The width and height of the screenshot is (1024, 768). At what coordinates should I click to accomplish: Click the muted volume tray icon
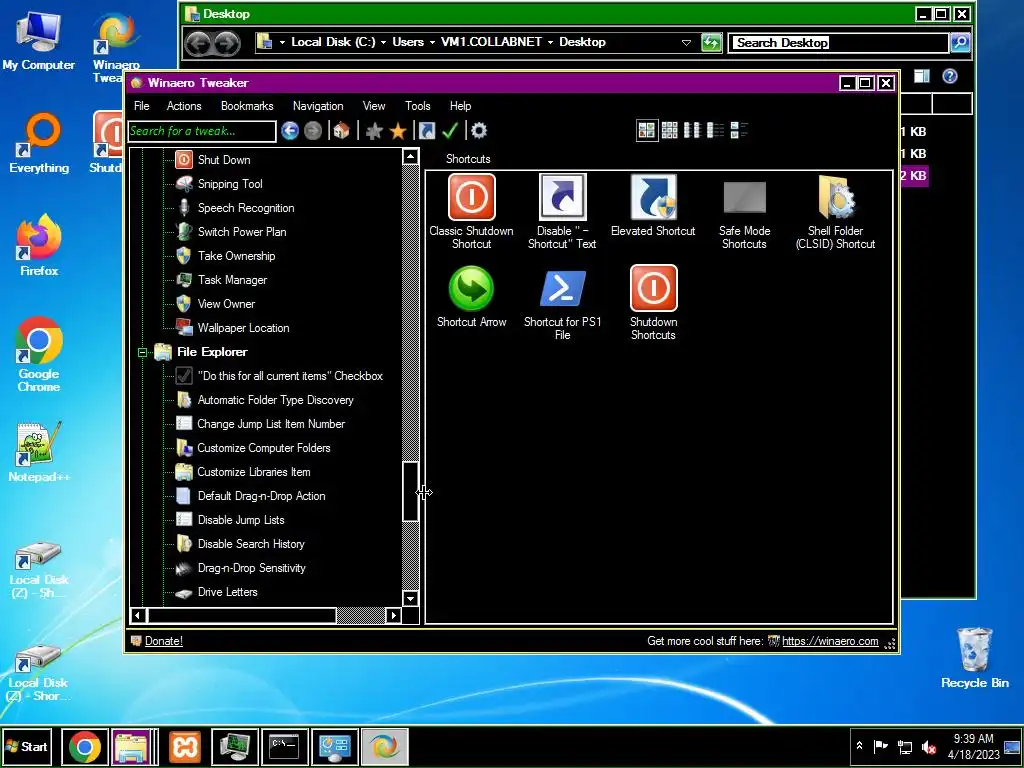click(x=928, y=746)
